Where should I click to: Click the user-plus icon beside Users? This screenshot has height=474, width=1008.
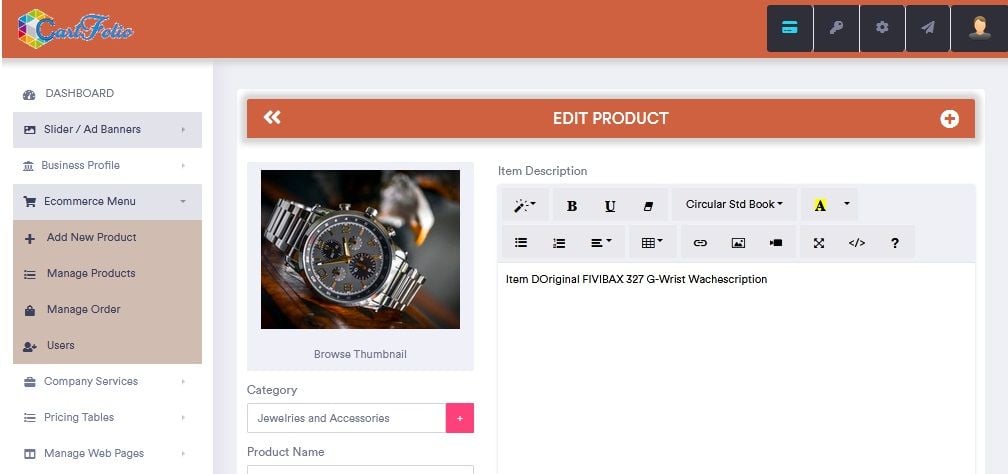tap(30, 347)
